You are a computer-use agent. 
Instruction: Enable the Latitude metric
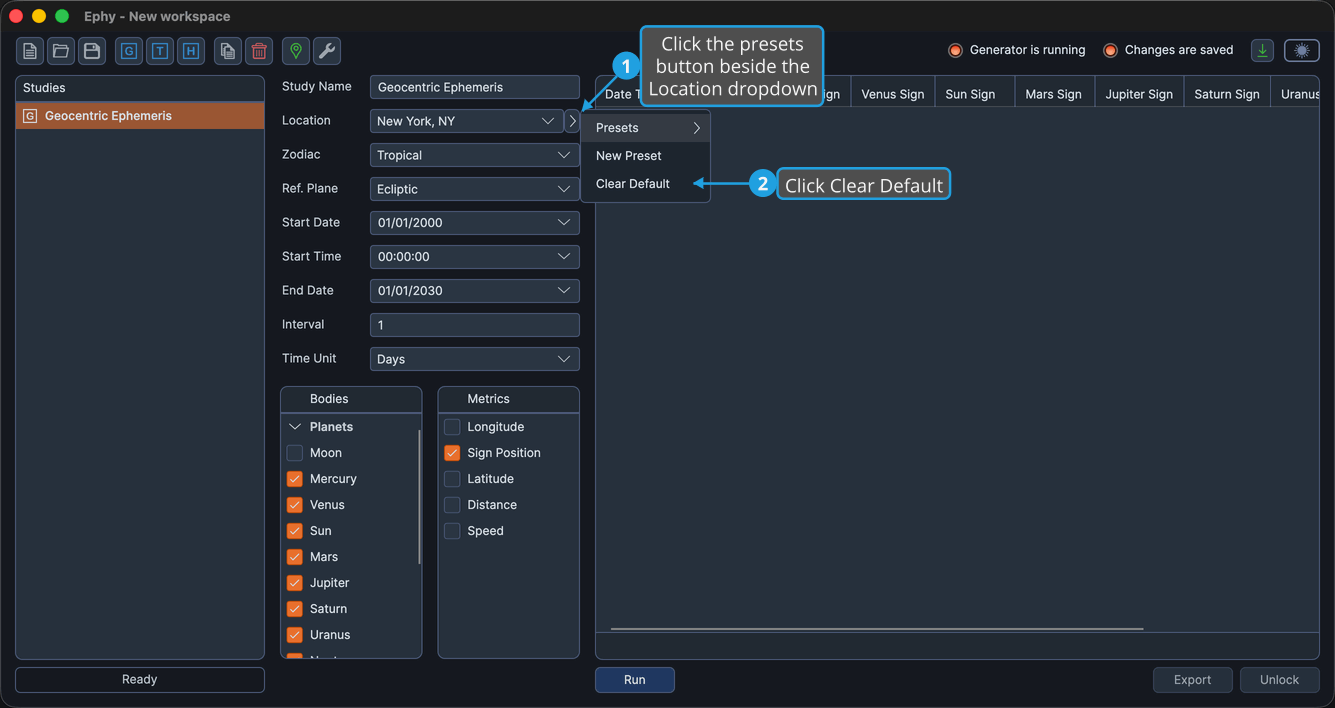coord(452,479)
